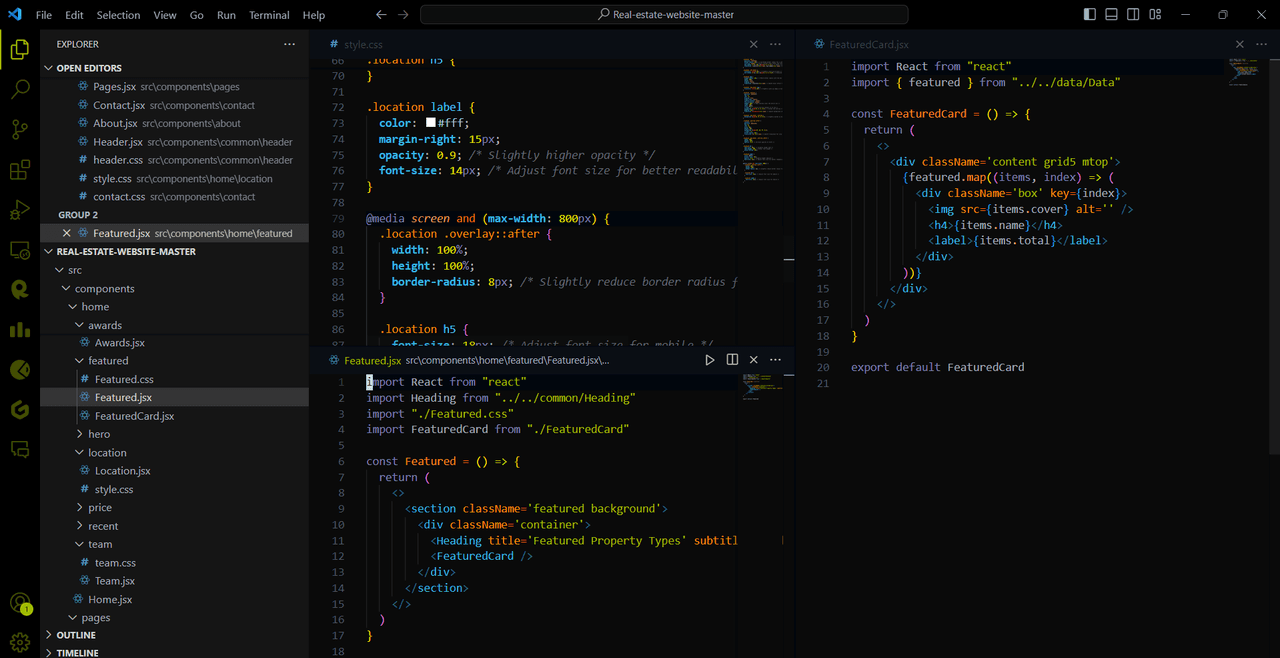
Task: Open FeaturedCard.jsx in the explorer tree
Action: pyautogui.click(x=134, y=416)
